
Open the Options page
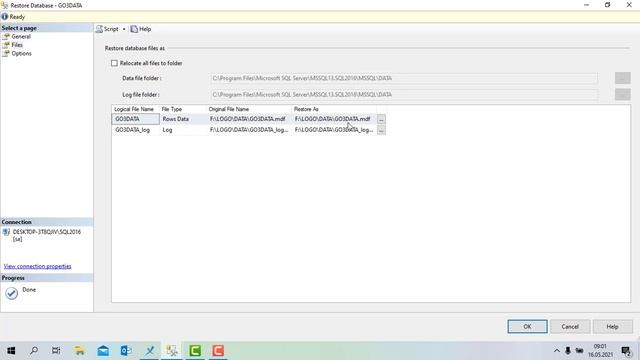pos(21,53)
